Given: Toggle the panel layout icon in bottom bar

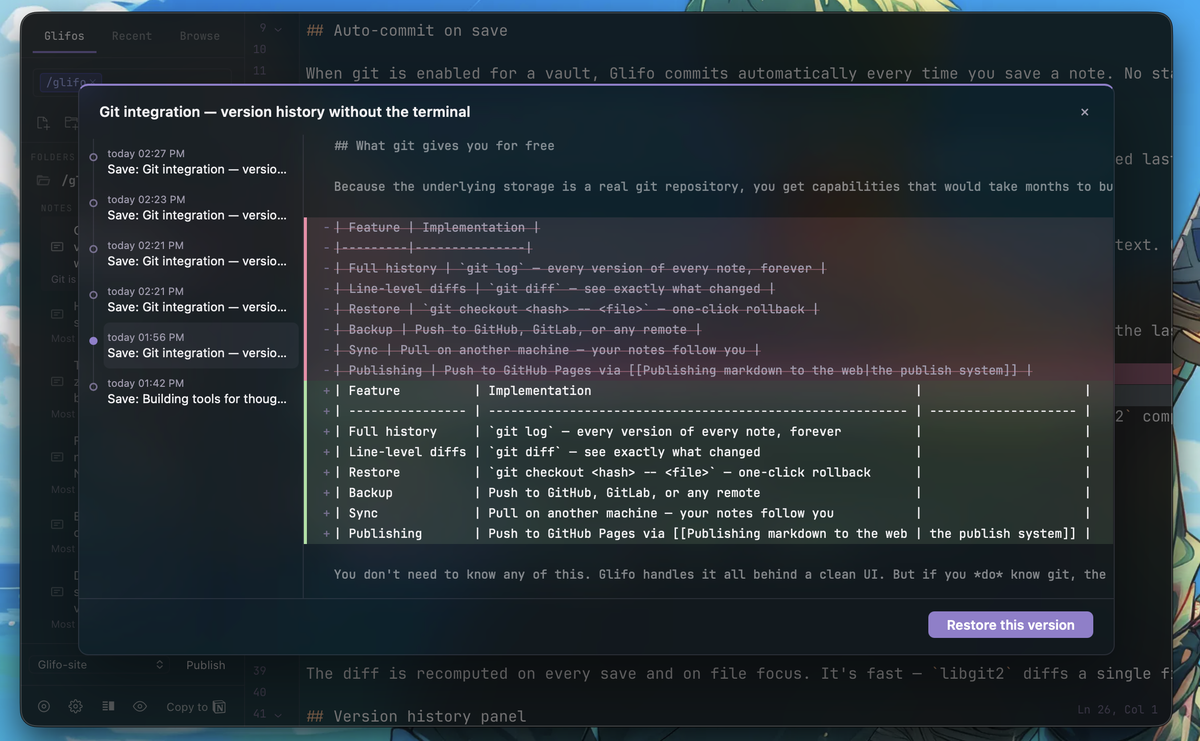Looking at the screenshot, I should [108, 706].
